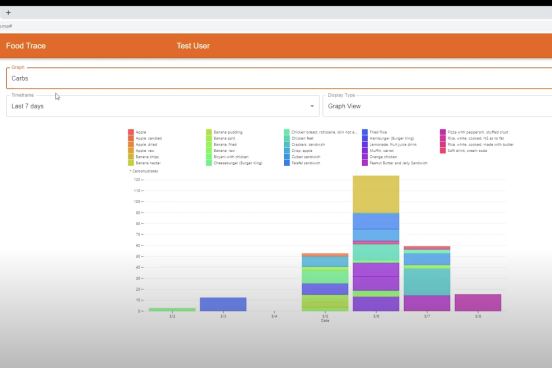
Task: Click the 5/7 x-axis date label
Action: (427, 317)
